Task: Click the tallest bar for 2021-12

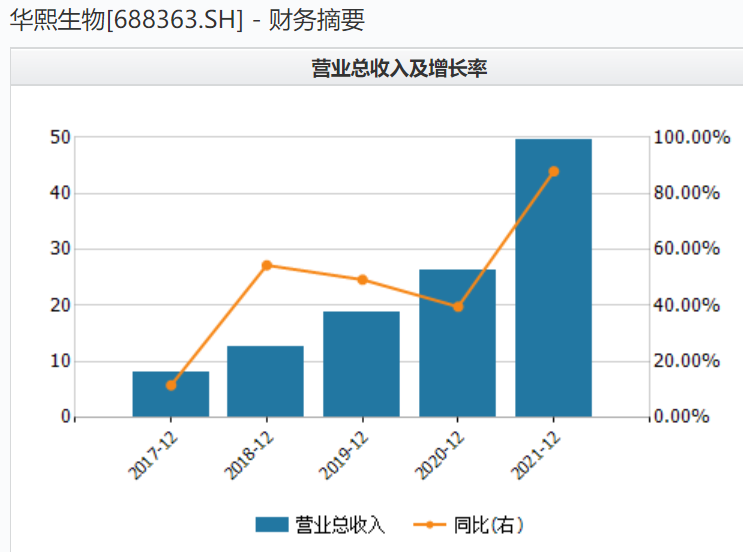Action: pyautogui.click(x=553, y=278)
